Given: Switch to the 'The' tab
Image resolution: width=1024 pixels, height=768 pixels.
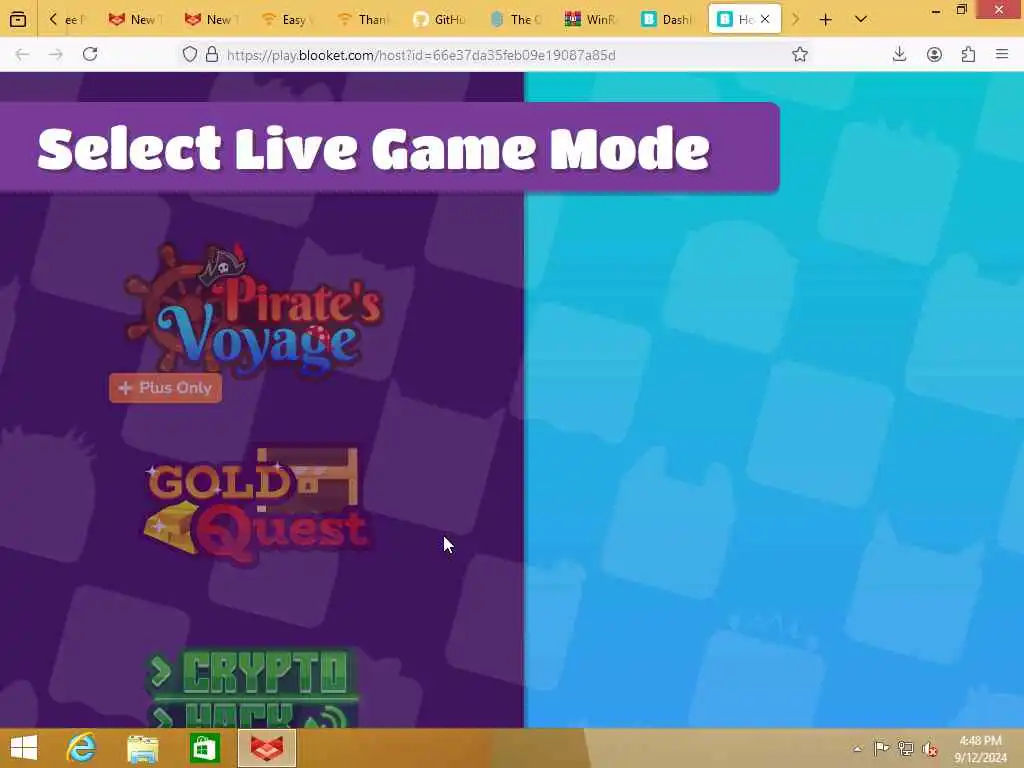Looking at the screenshot, I should [516, 20].
